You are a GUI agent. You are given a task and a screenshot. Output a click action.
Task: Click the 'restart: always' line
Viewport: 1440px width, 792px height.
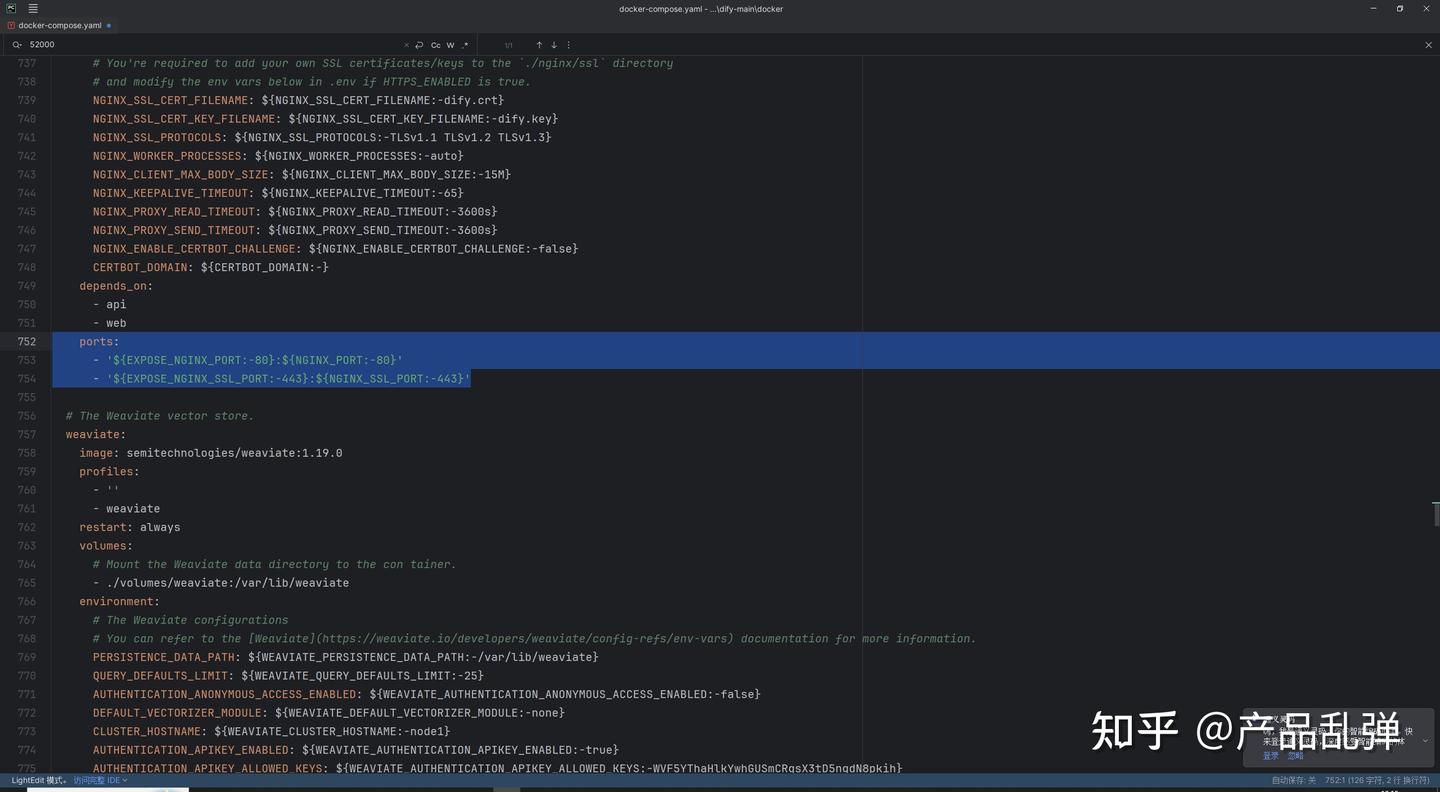pos(130,527)
